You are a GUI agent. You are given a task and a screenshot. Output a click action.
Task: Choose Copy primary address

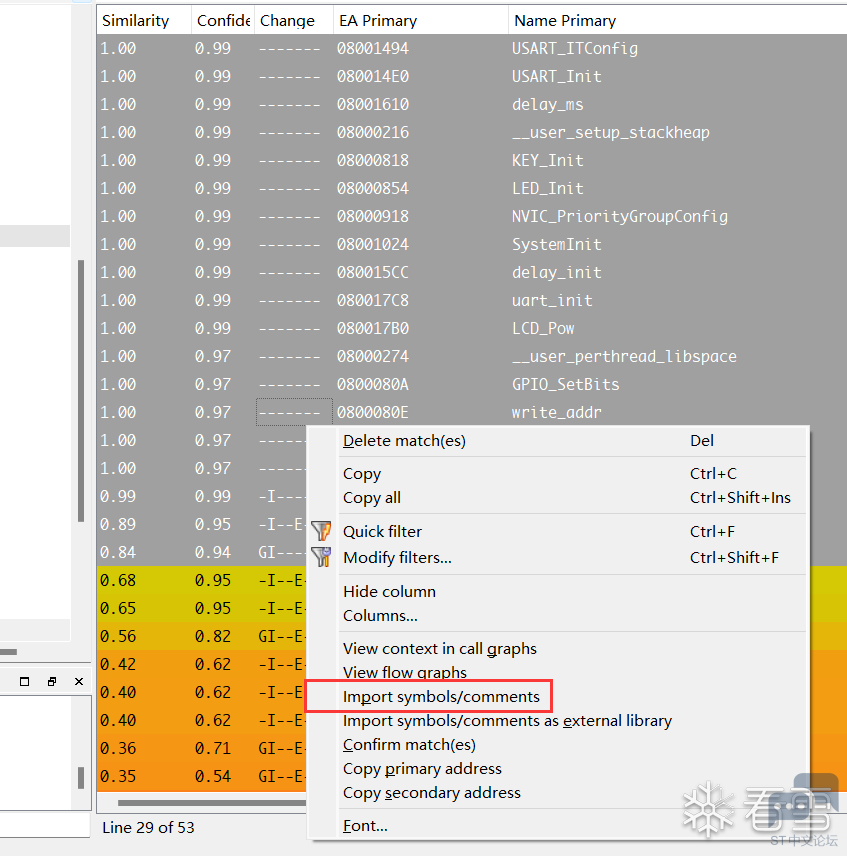(x=557, y=769)
